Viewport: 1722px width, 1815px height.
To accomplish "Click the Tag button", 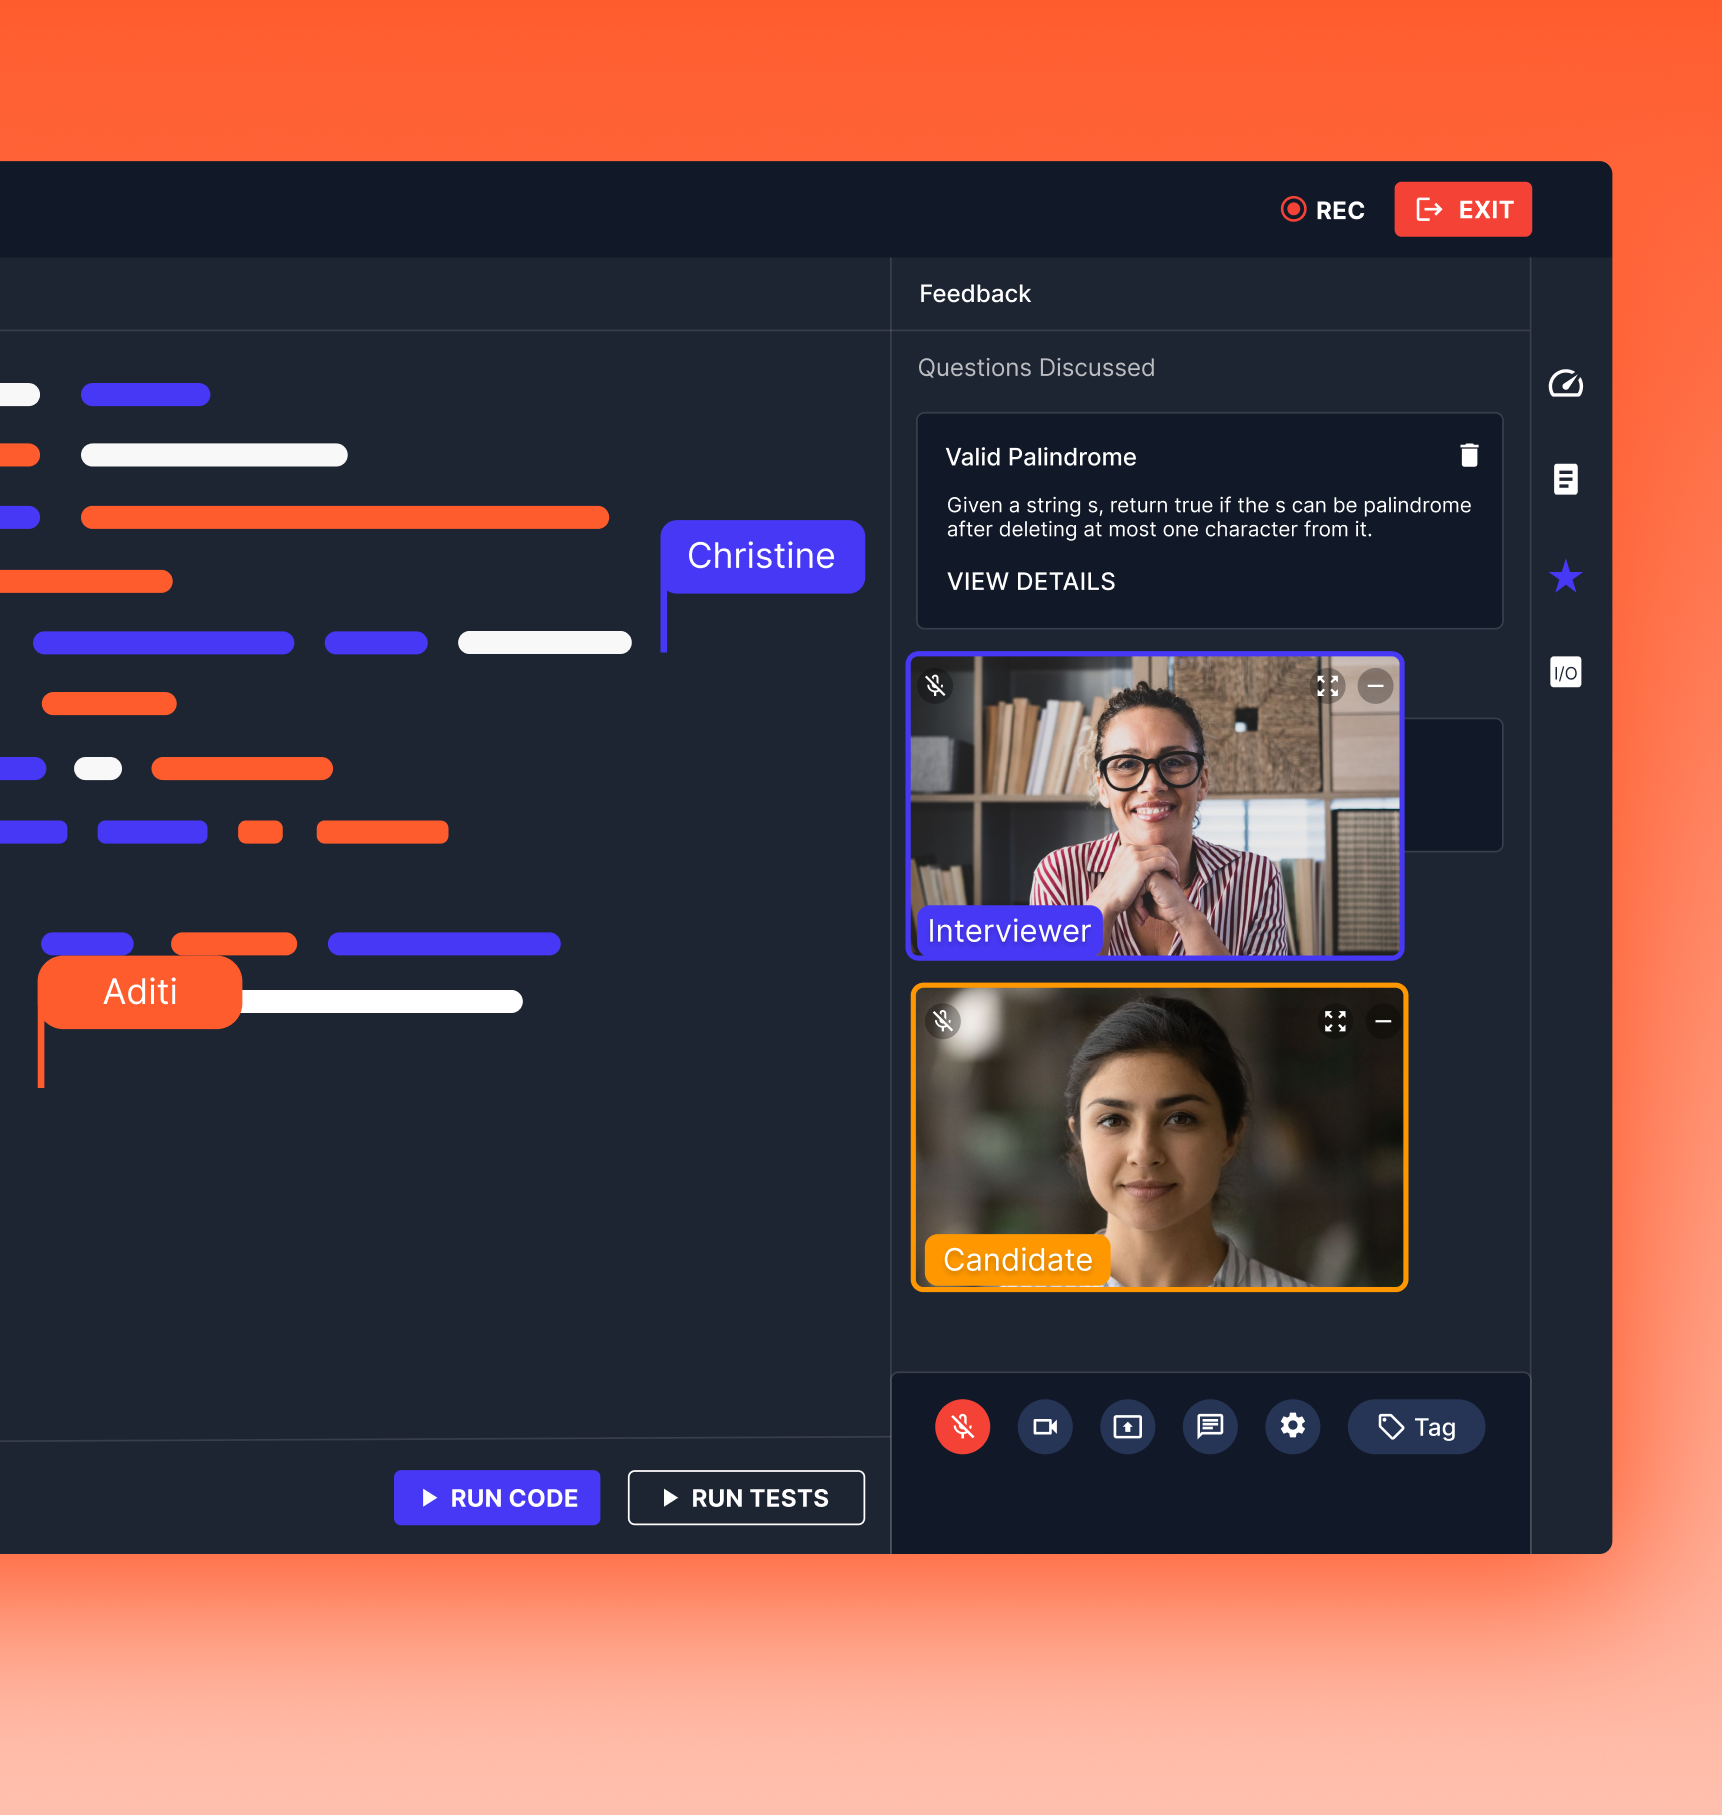I will coord(1416,1427).
